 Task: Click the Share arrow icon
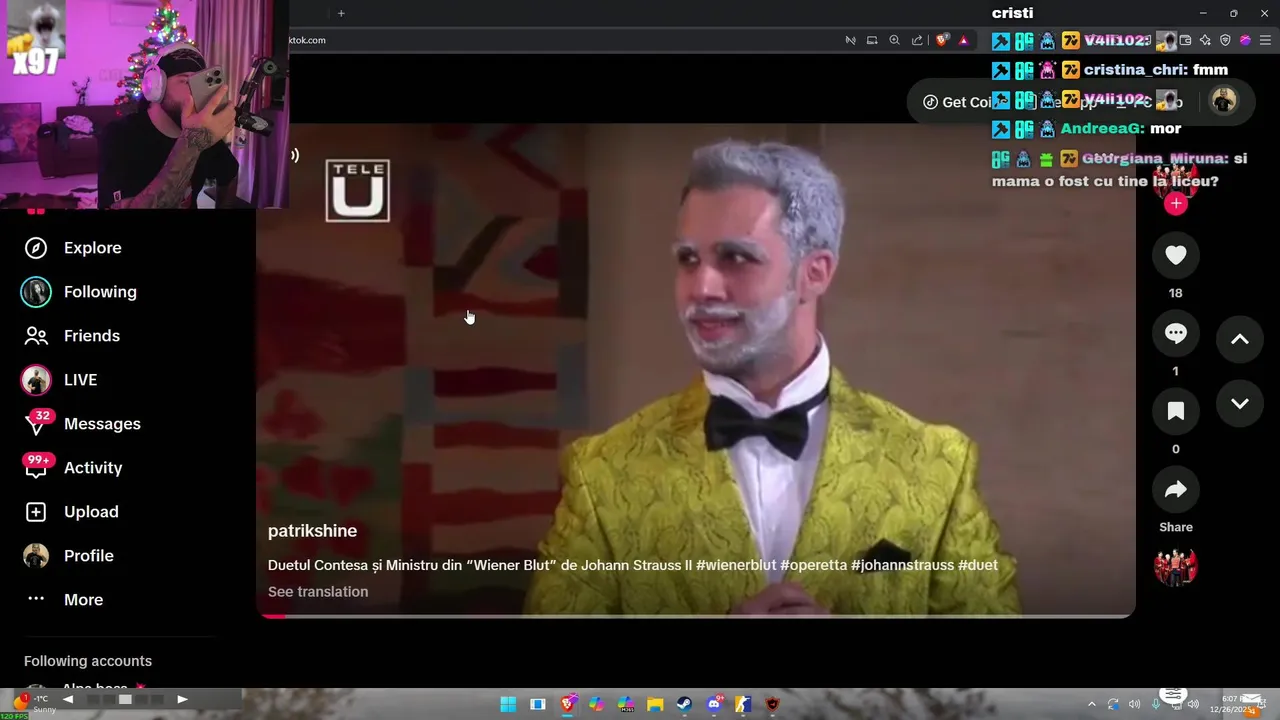[x=1176, y=489]
